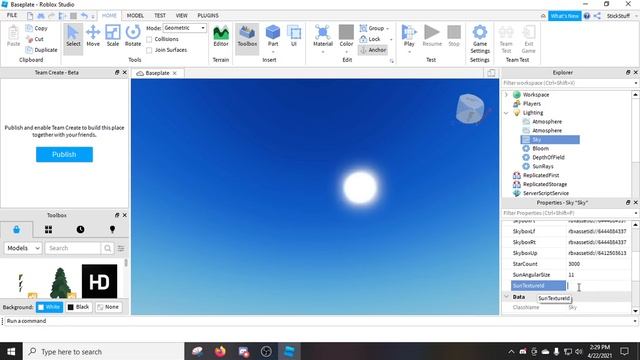640x360 pixels.
Task: Click the Filter Properties search field
Action: tap(567, 213)
